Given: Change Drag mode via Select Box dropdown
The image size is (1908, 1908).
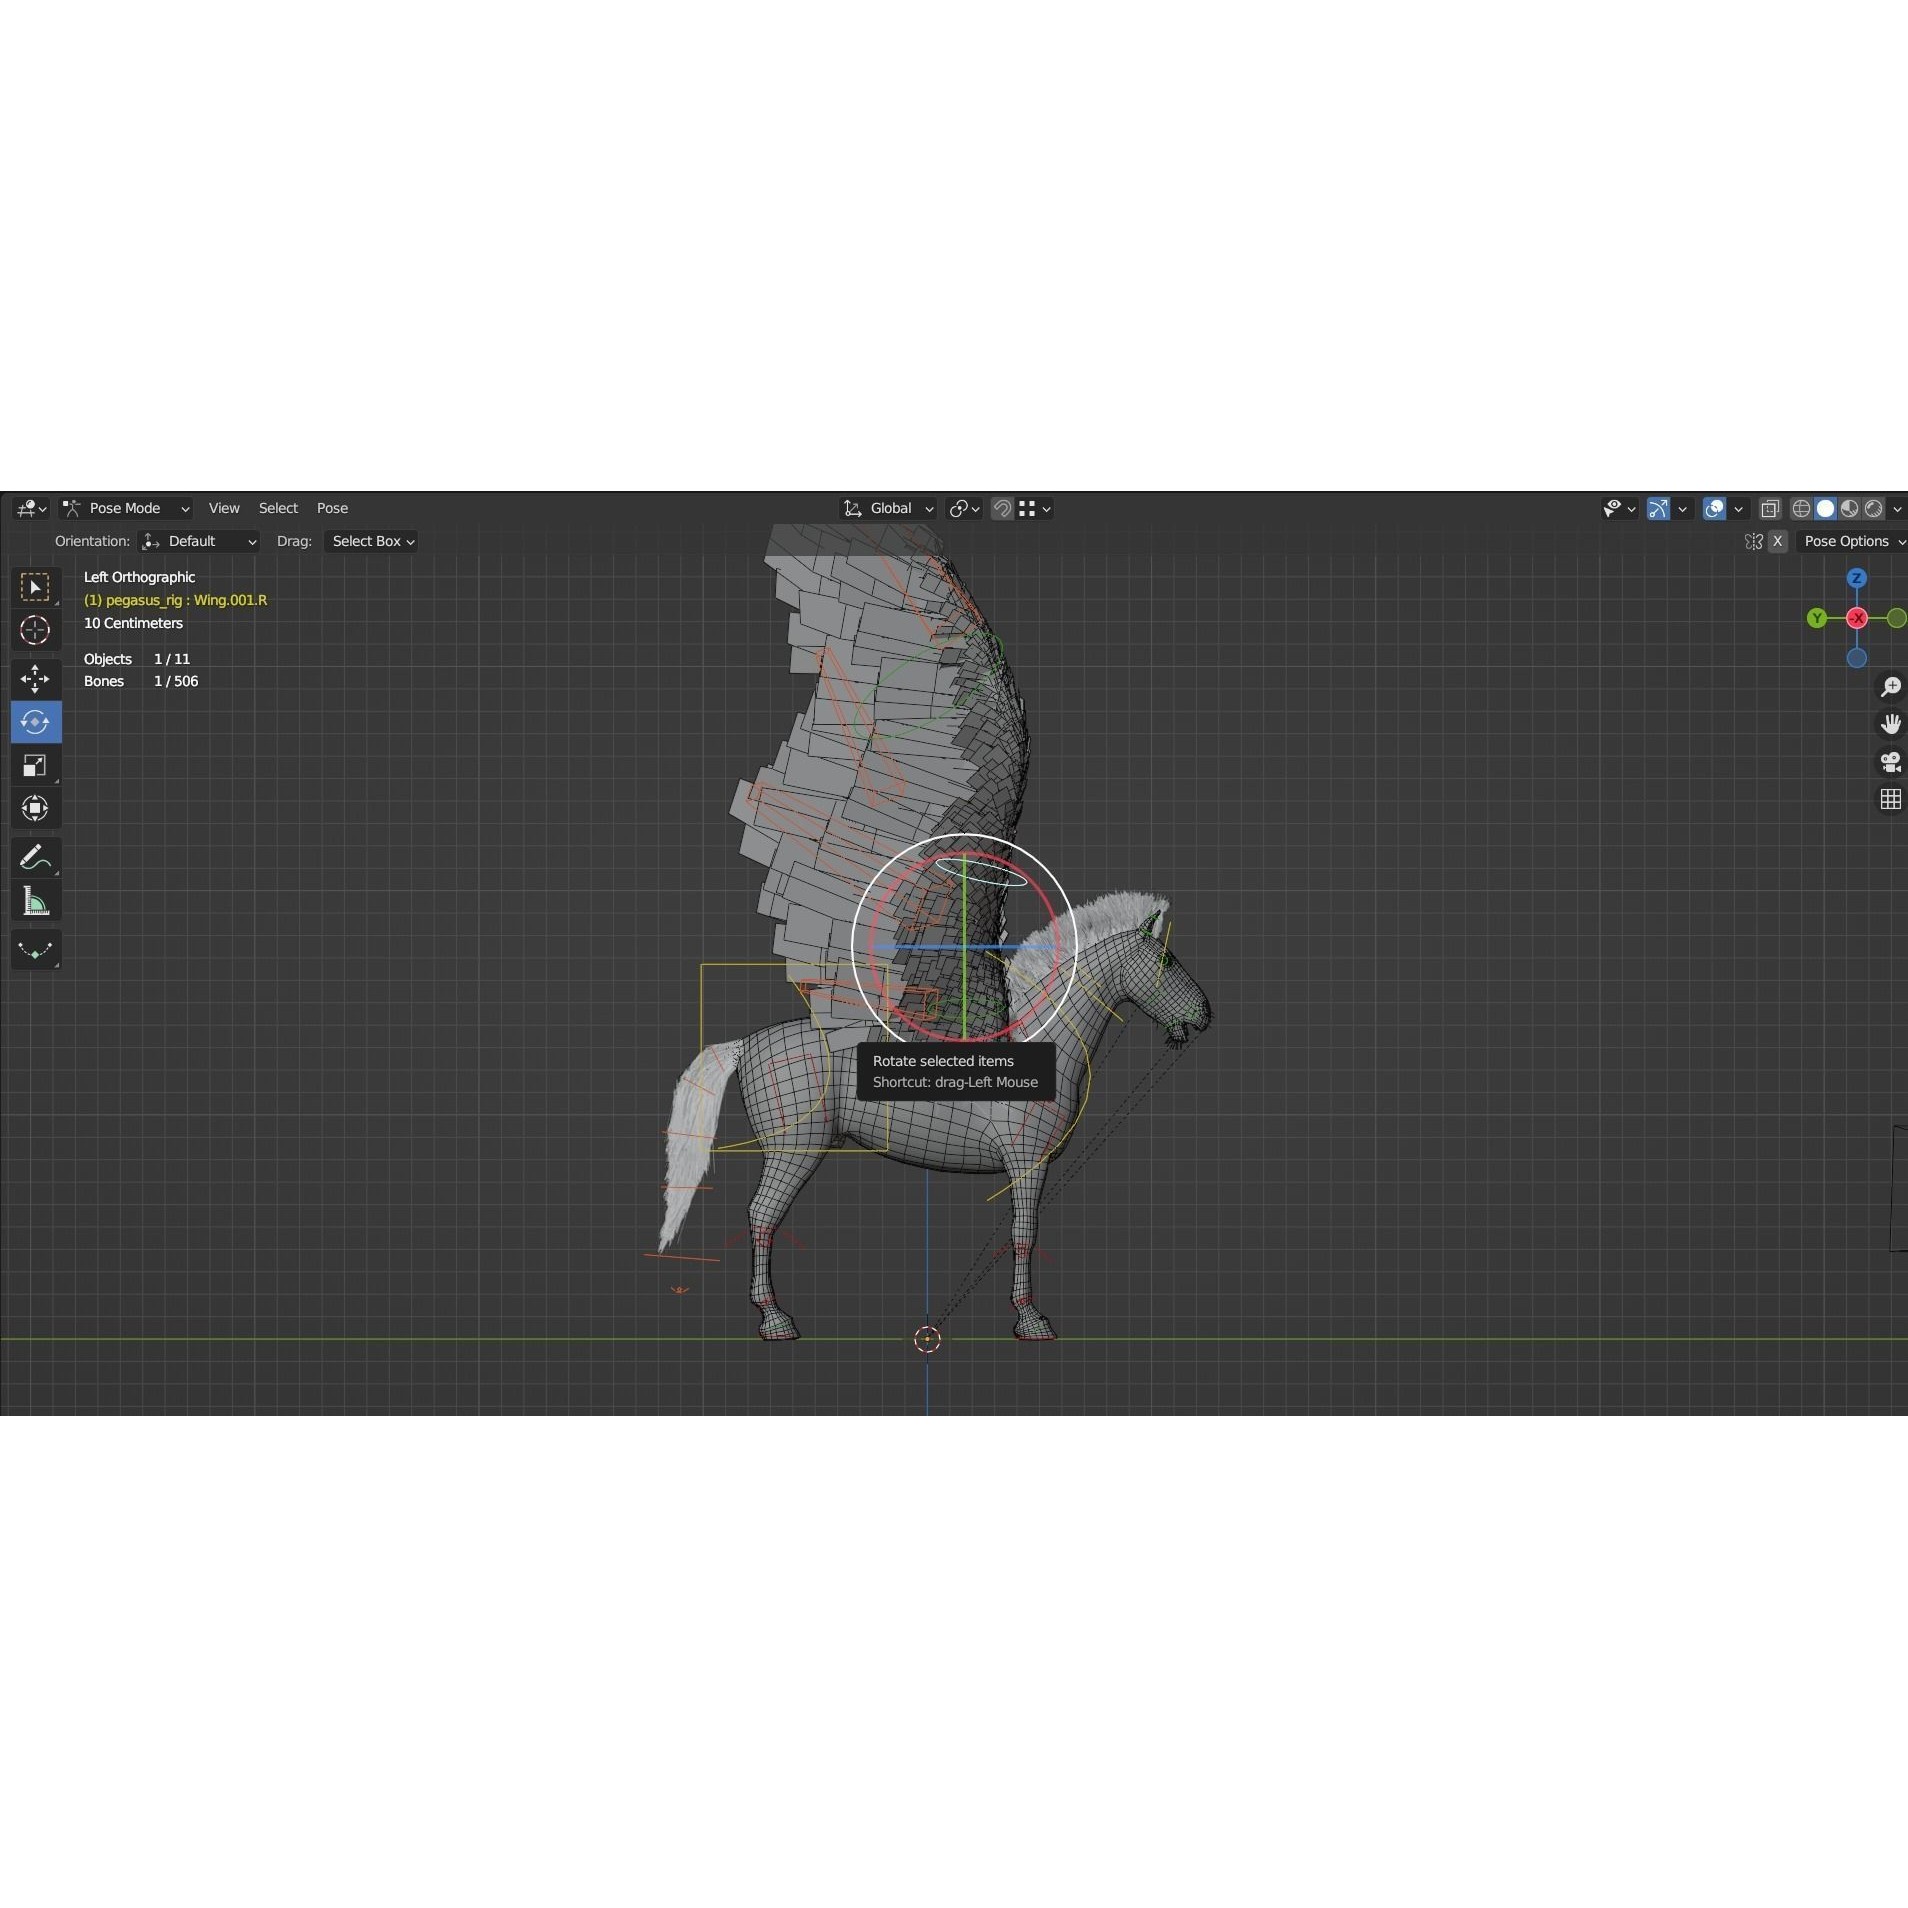Looking at the screenshot, I should [370, 541].
